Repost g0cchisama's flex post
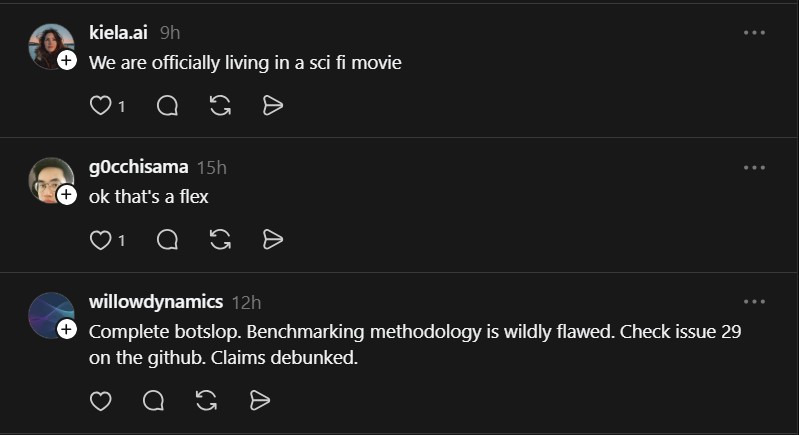This screenshot has height=435, width=799. pos(221,240)
